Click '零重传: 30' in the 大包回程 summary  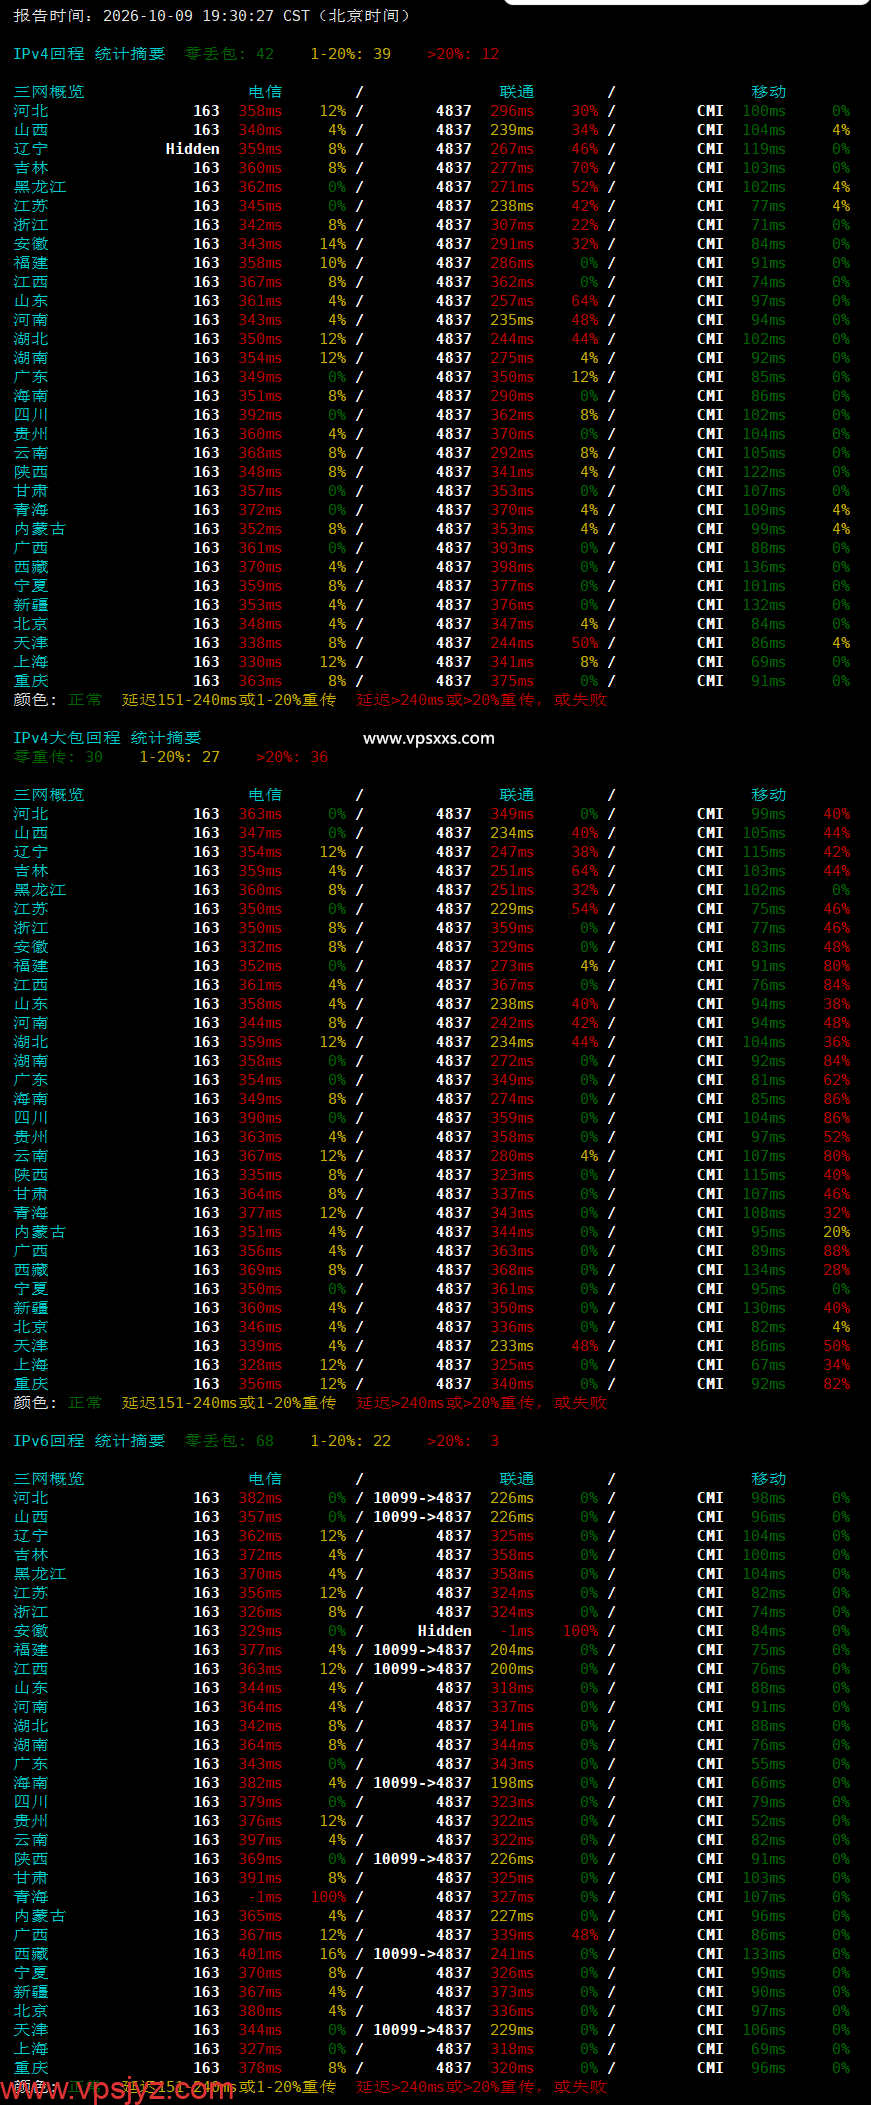tap(58, 757)
